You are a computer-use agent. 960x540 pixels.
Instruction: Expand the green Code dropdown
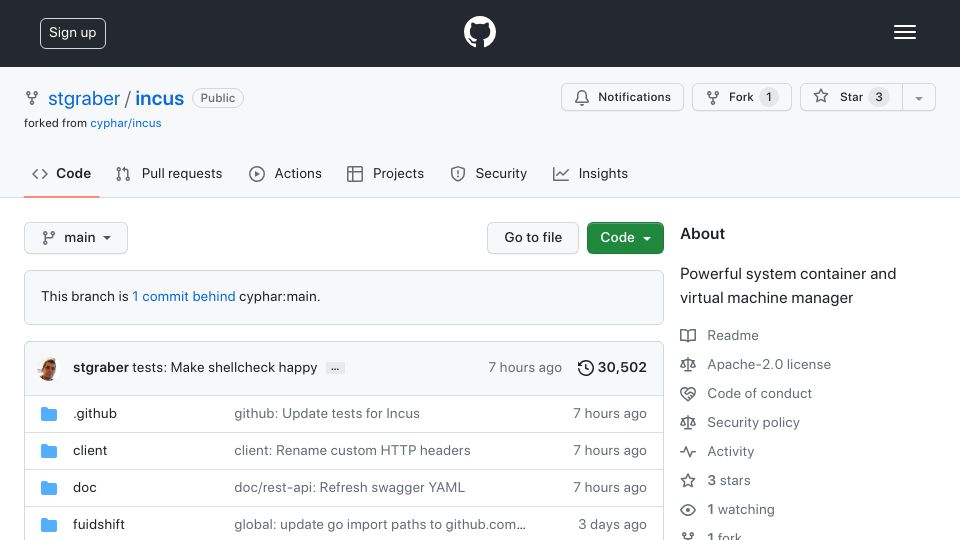[x=625, y=238]
